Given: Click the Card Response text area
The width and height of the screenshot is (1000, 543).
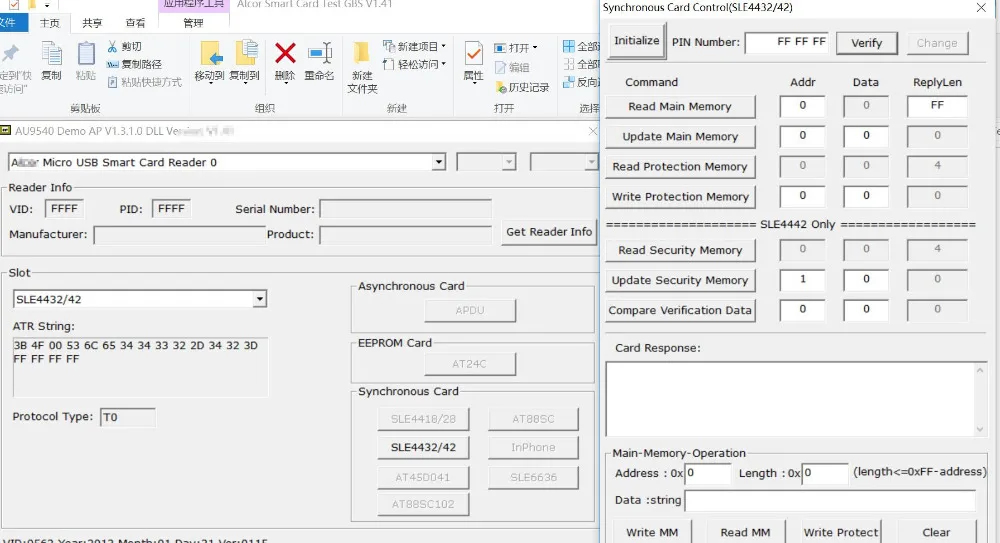Looking at the screenshot, I should (790, 399).
